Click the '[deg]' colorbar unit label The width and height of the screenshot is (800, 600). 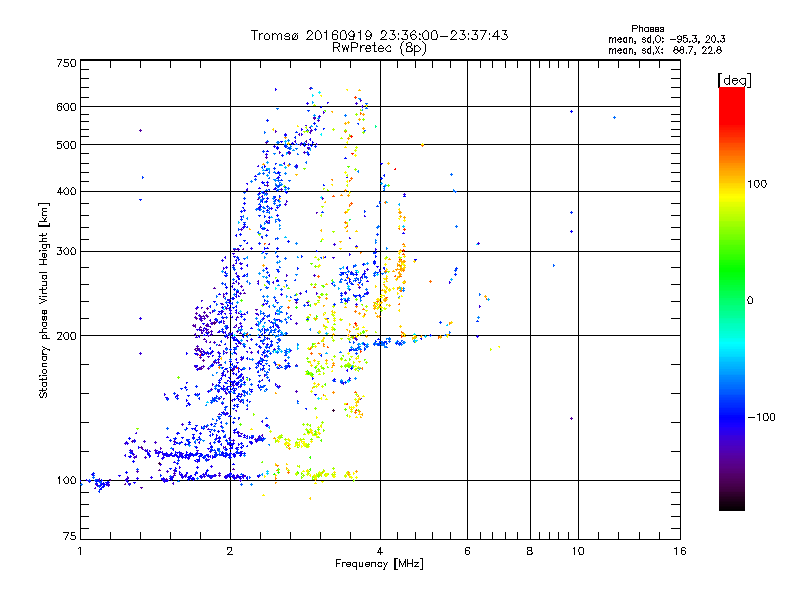pos(734,80)
